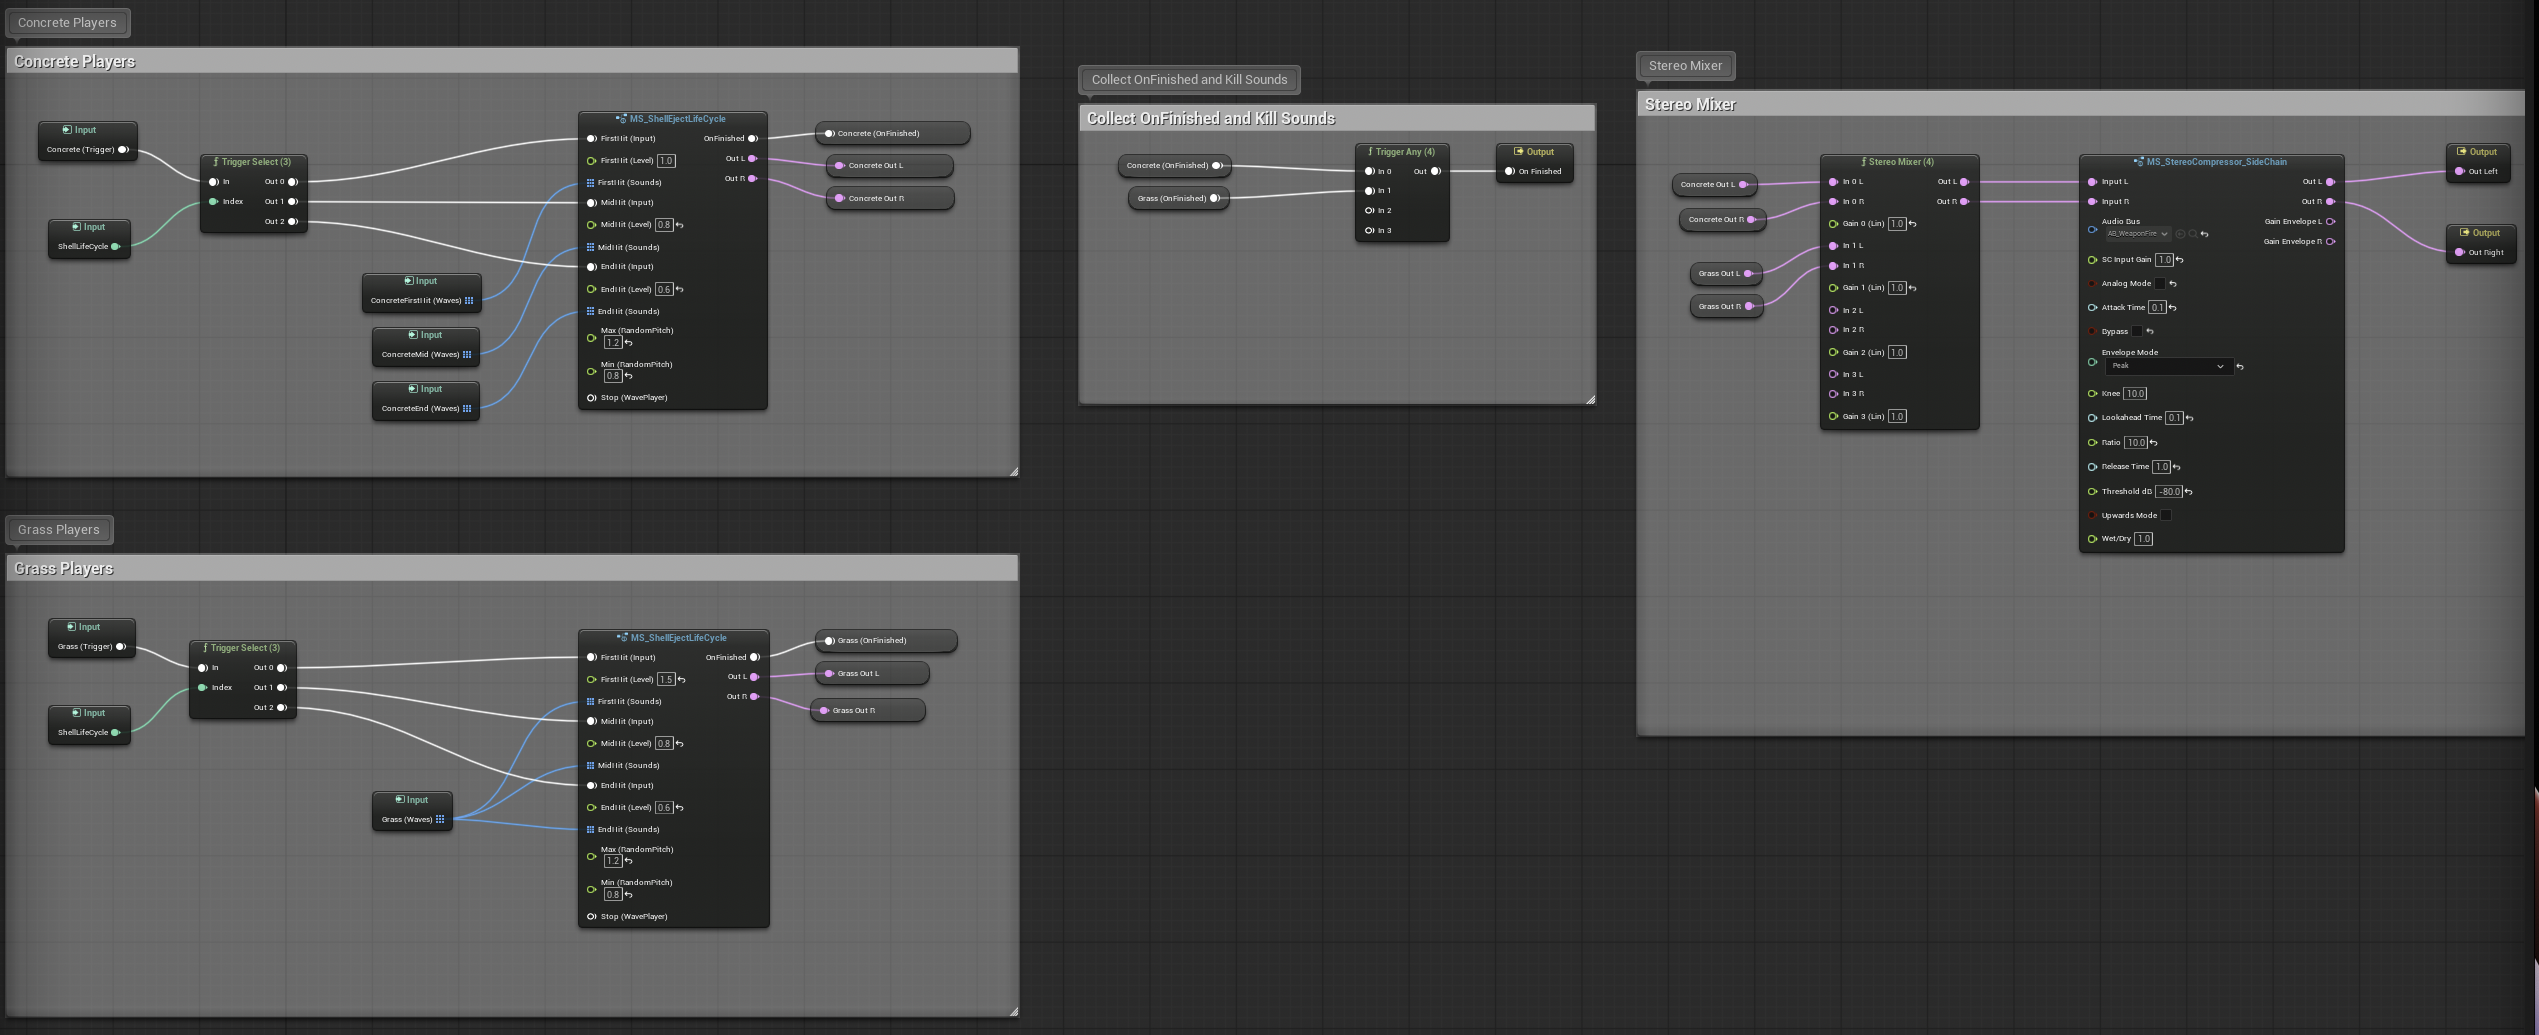Viewport: 2539px width, 1035px height.
Task: Toggle the Analog Mode checkbox
Action: [x=2160, y=284]
